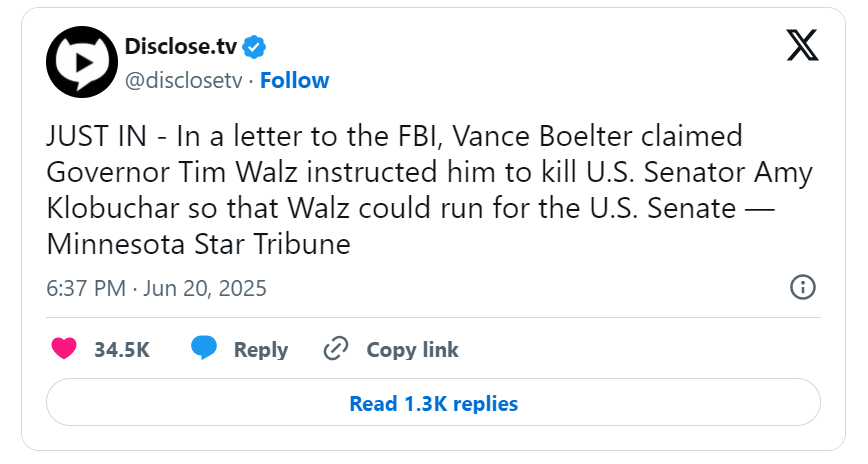Click the Reply label

pyautogui.click(x=261, y=350)
